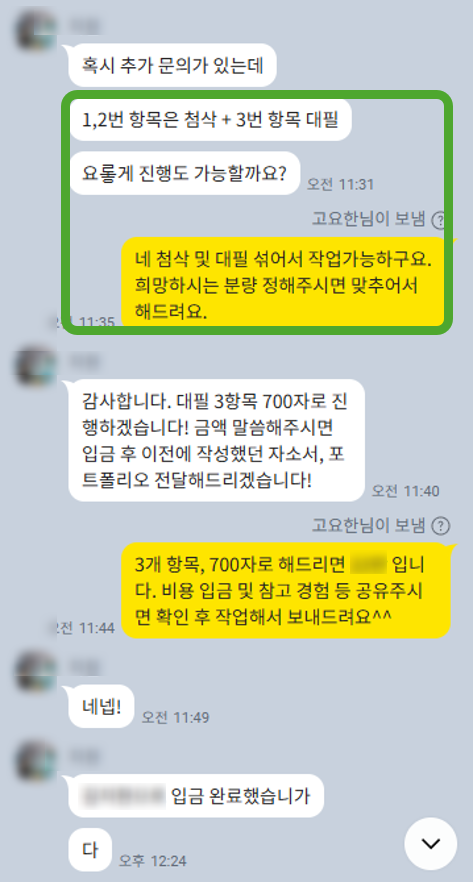The image size is (473, 882).
Task: Click the first '고요한님이 보냄' sender label
Action: (x=368, y=219)
